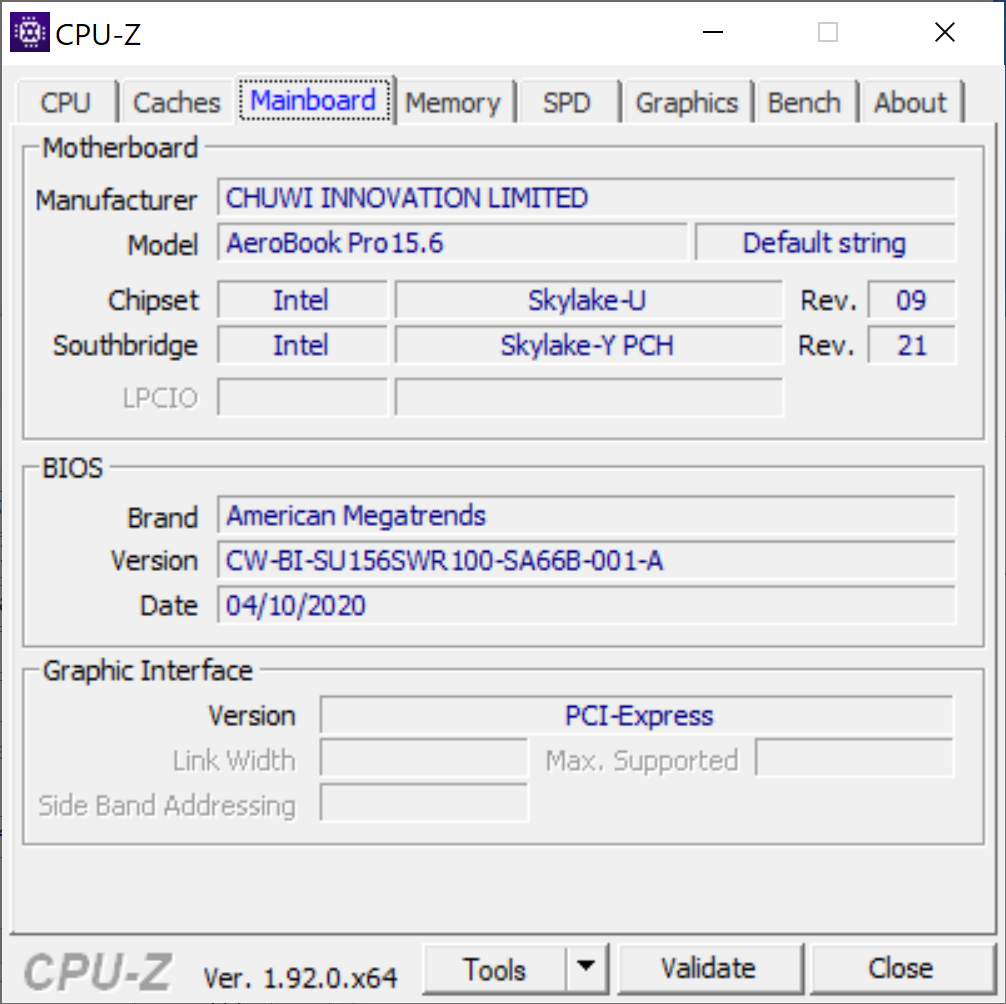This screenshot has height=1004, width=1006.
Task: Click the empty Side Band Addressing field
Action: 424,803
